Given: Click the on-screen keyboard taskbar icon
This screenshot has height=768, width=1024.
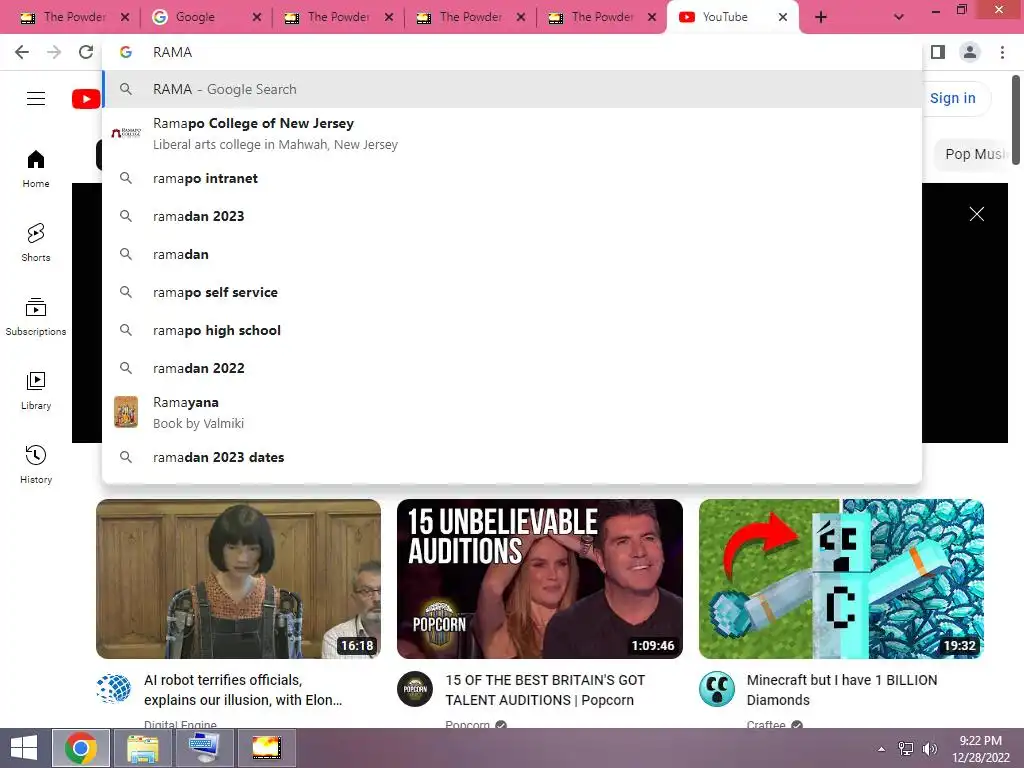Looking at the screenshot, I should point(205,748).
